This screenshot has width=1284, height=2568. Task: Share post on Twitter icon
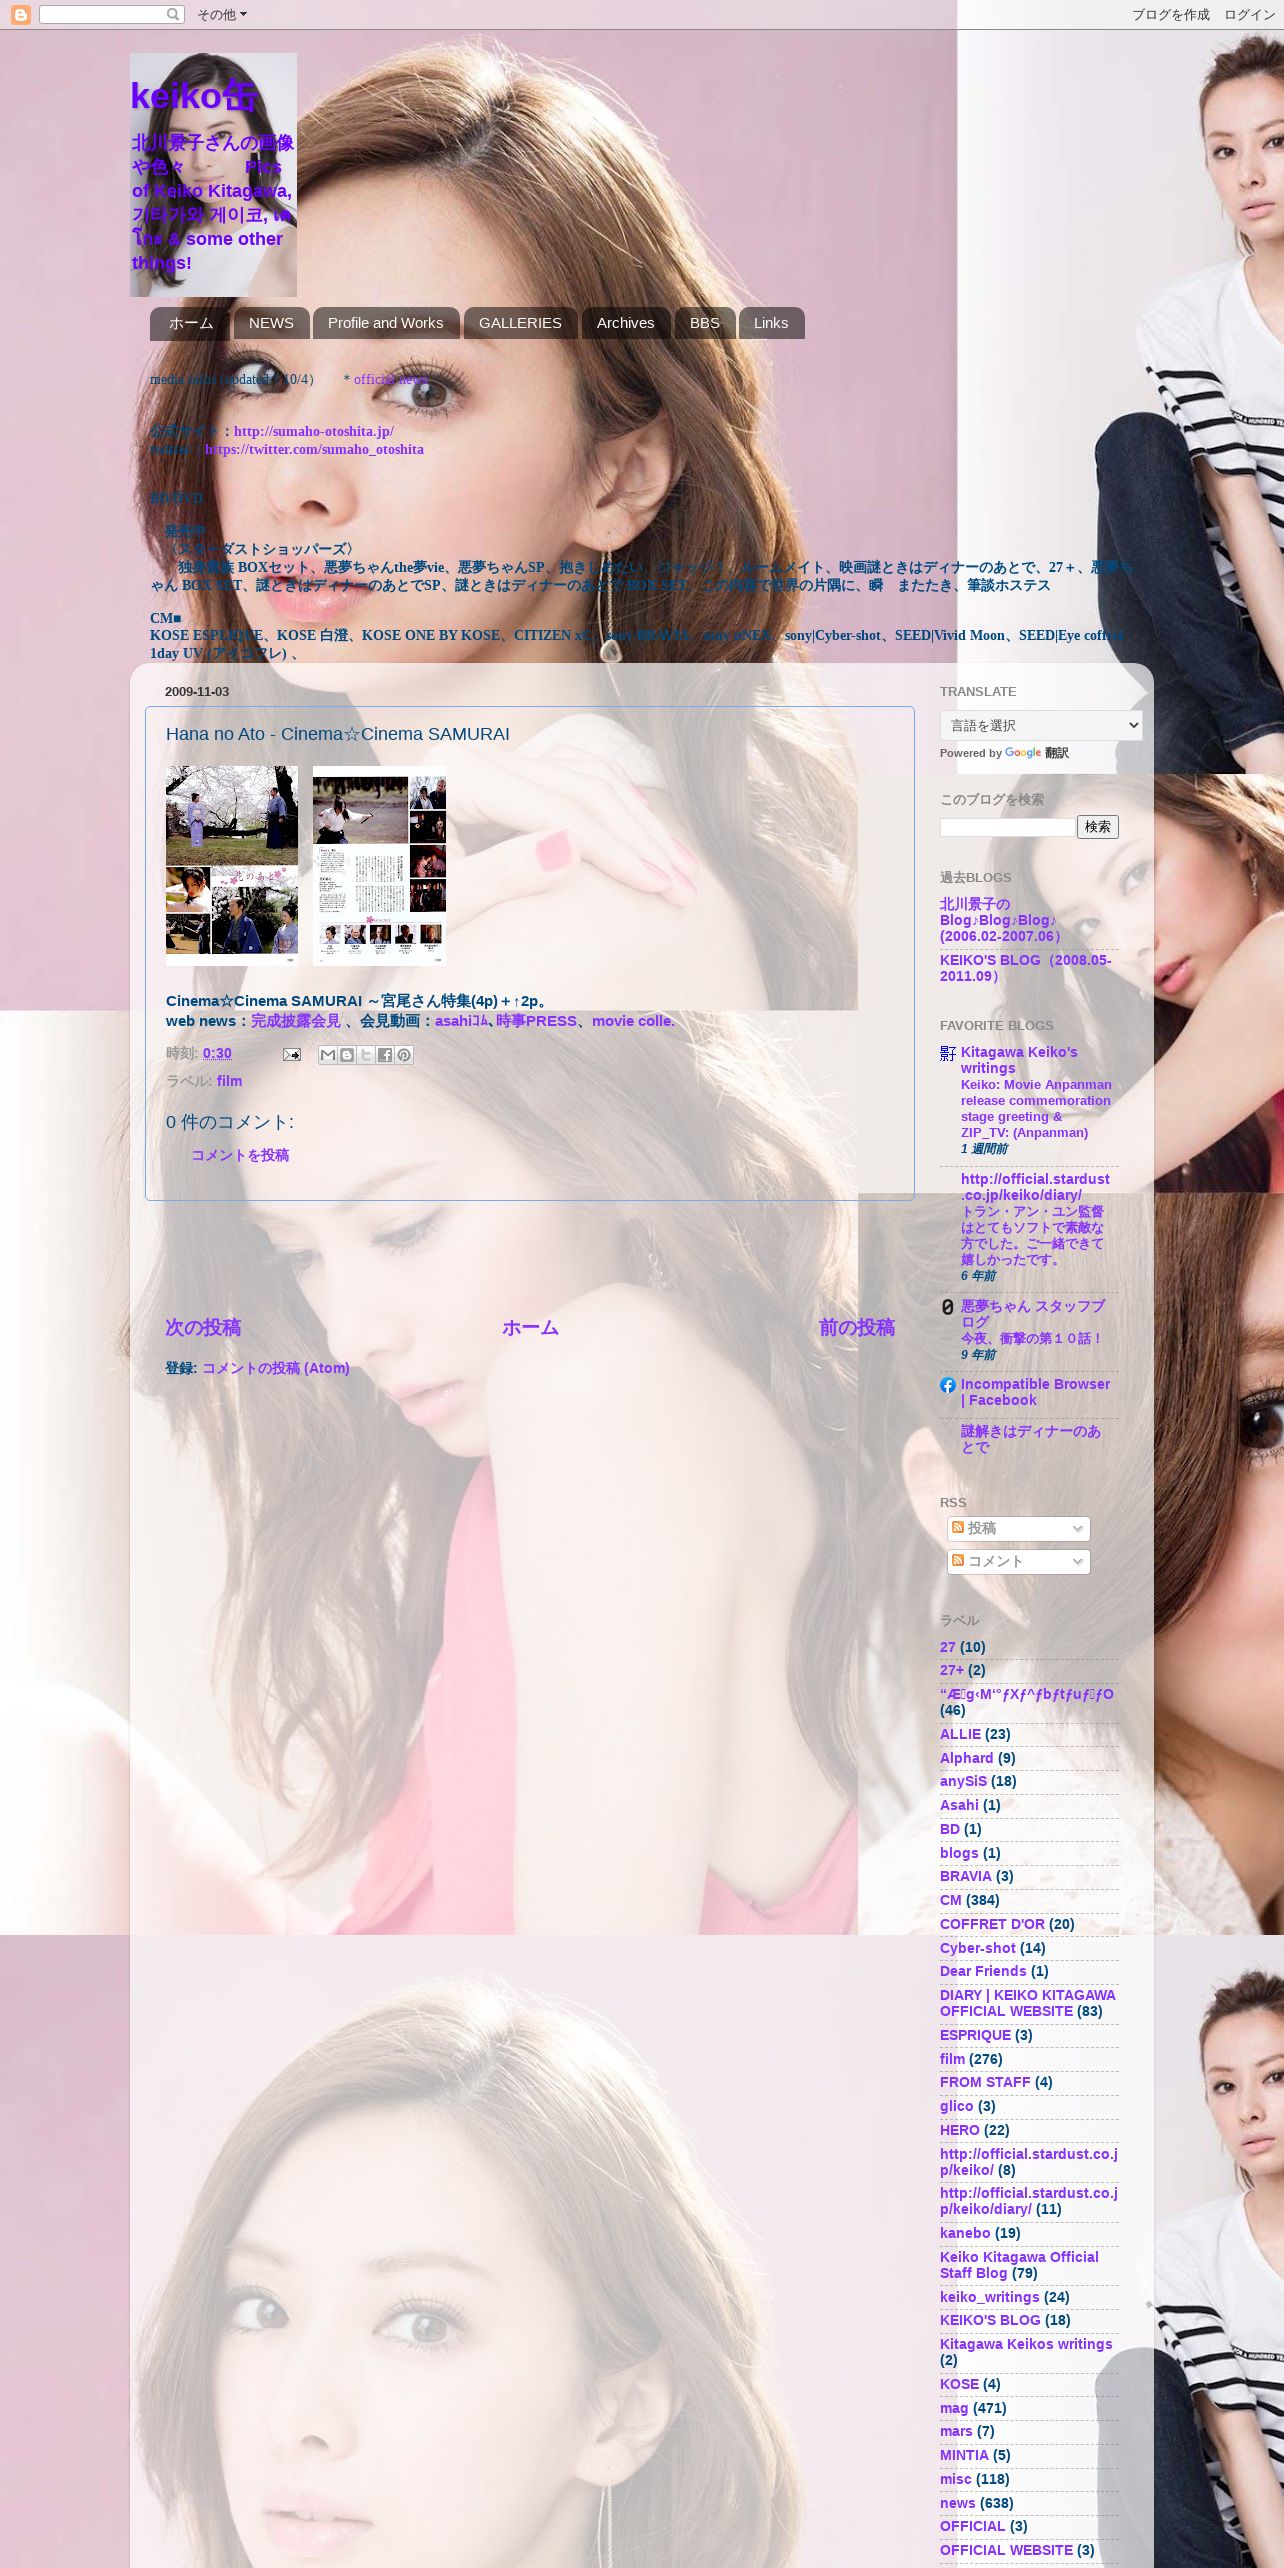(x=365, y=1054)
